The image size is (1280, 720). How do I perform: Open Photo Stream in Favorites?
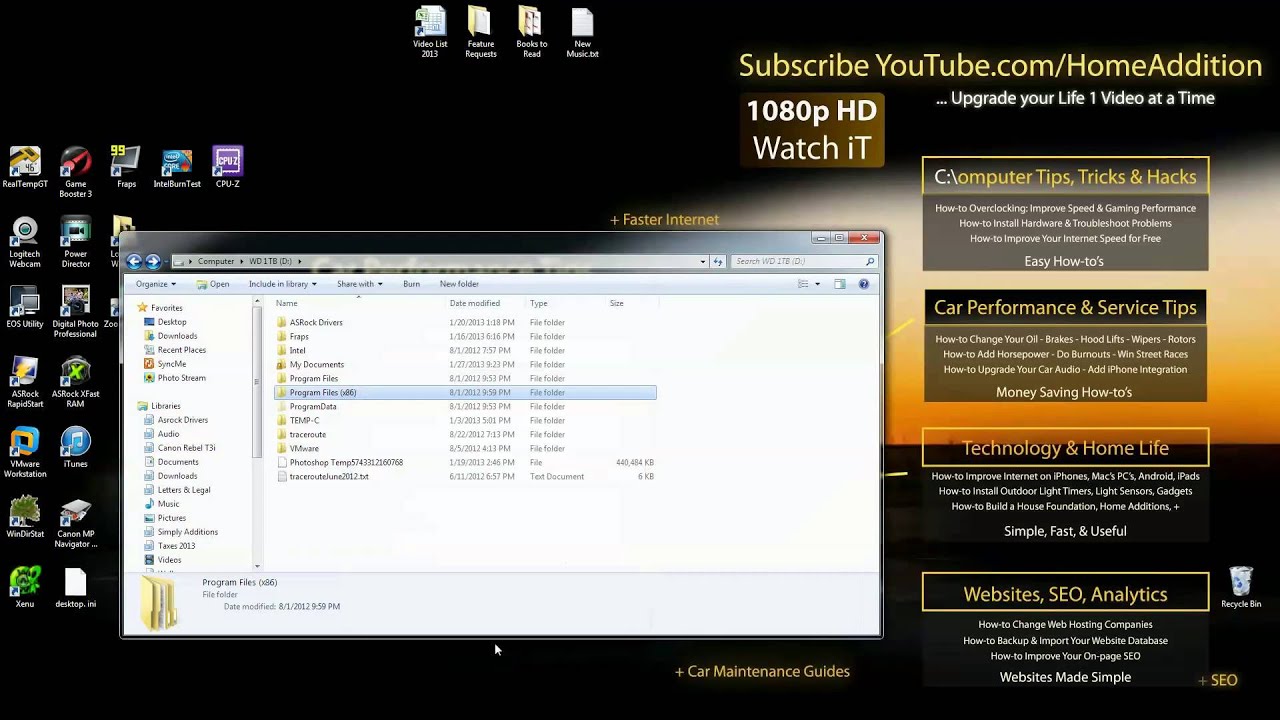[181, 378]
